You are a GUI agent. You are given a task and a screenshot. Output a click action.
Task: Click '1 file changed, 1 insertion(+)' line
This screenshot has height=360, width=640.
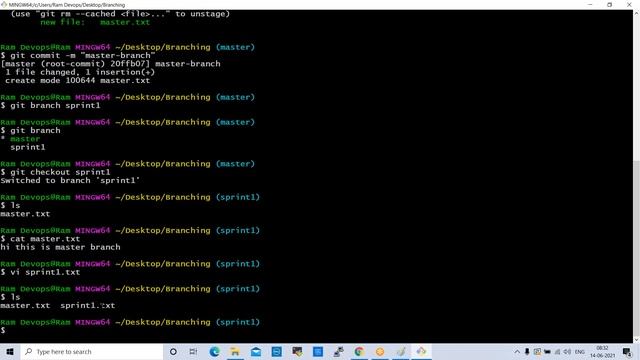(80, 72)
